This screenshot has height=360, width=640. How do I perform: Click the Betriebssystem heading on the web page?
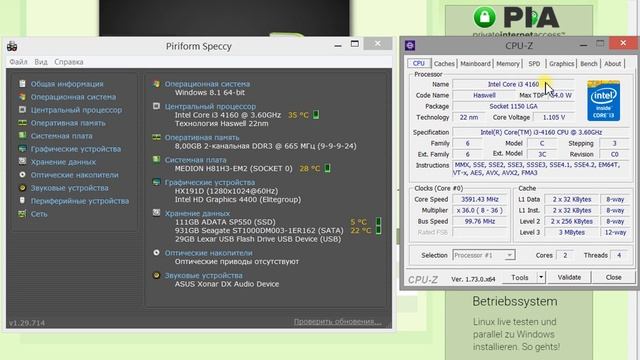click(515, 302)
